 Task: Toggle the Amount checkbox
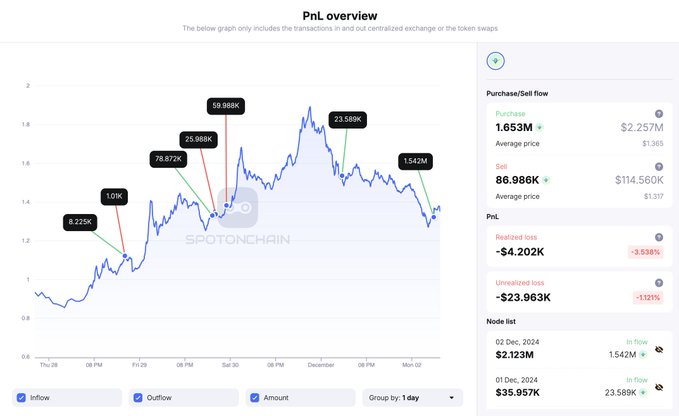click(255, 397)
